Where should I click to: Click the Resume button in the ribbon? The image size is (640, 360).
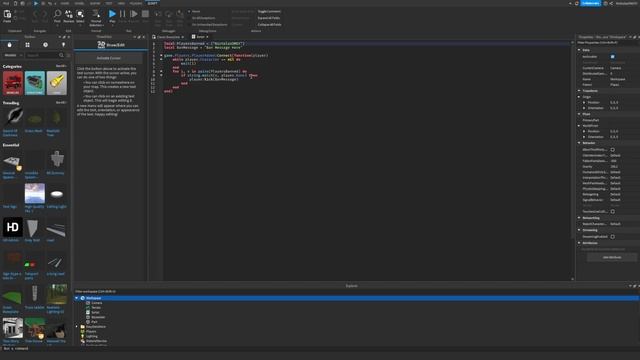(133, 14)
